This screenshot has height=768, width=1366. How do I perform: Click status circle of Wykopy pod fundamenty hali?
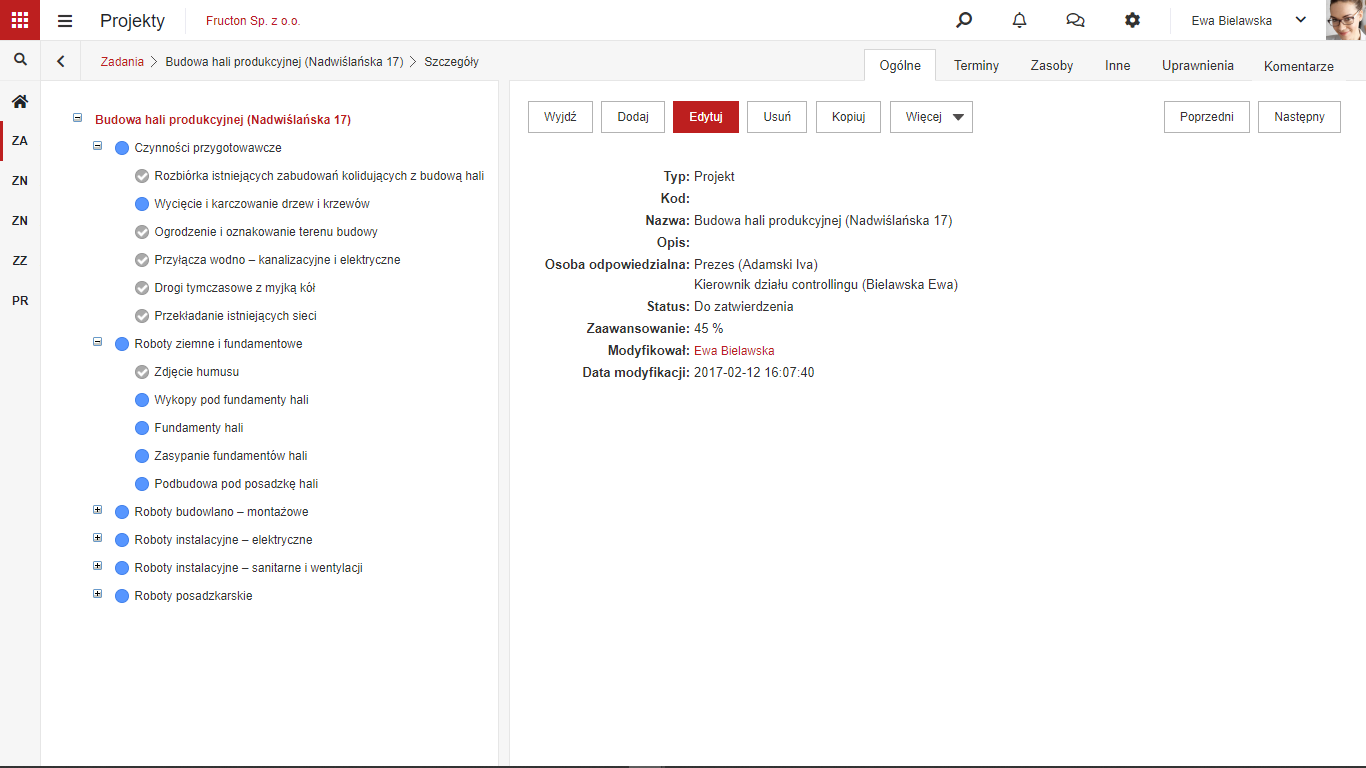coord(142,400)
